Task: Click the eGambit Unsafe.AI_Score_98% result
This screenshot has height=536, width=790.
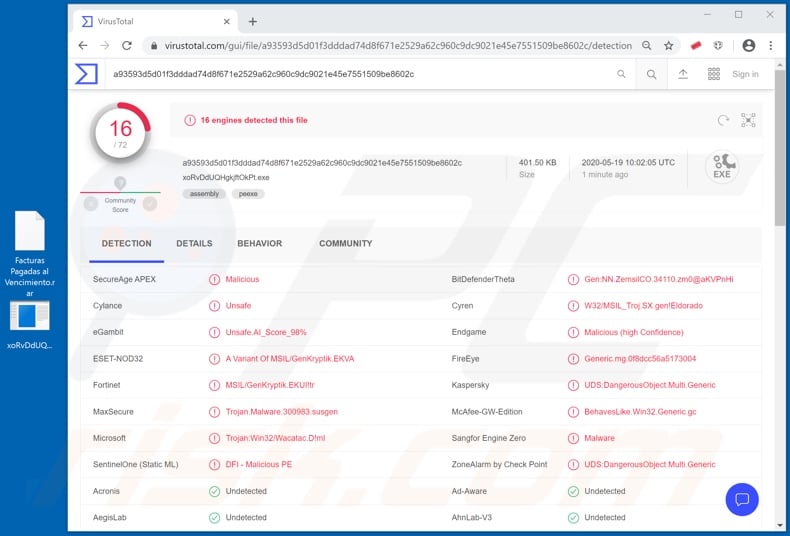Action: (266, 332)
